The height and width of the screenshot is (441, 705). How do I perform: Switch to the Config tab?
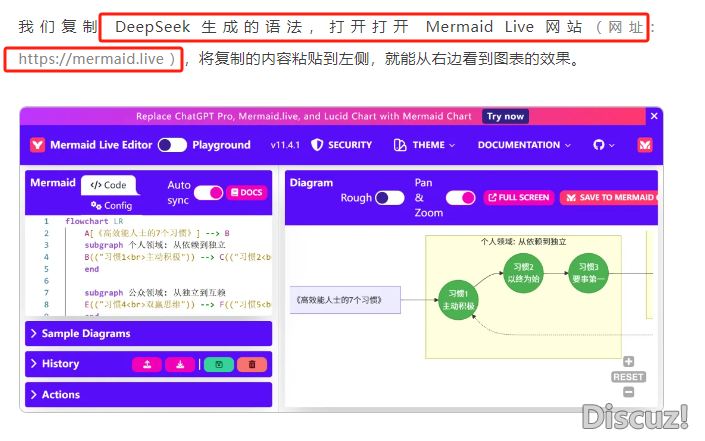click(111, 205)
